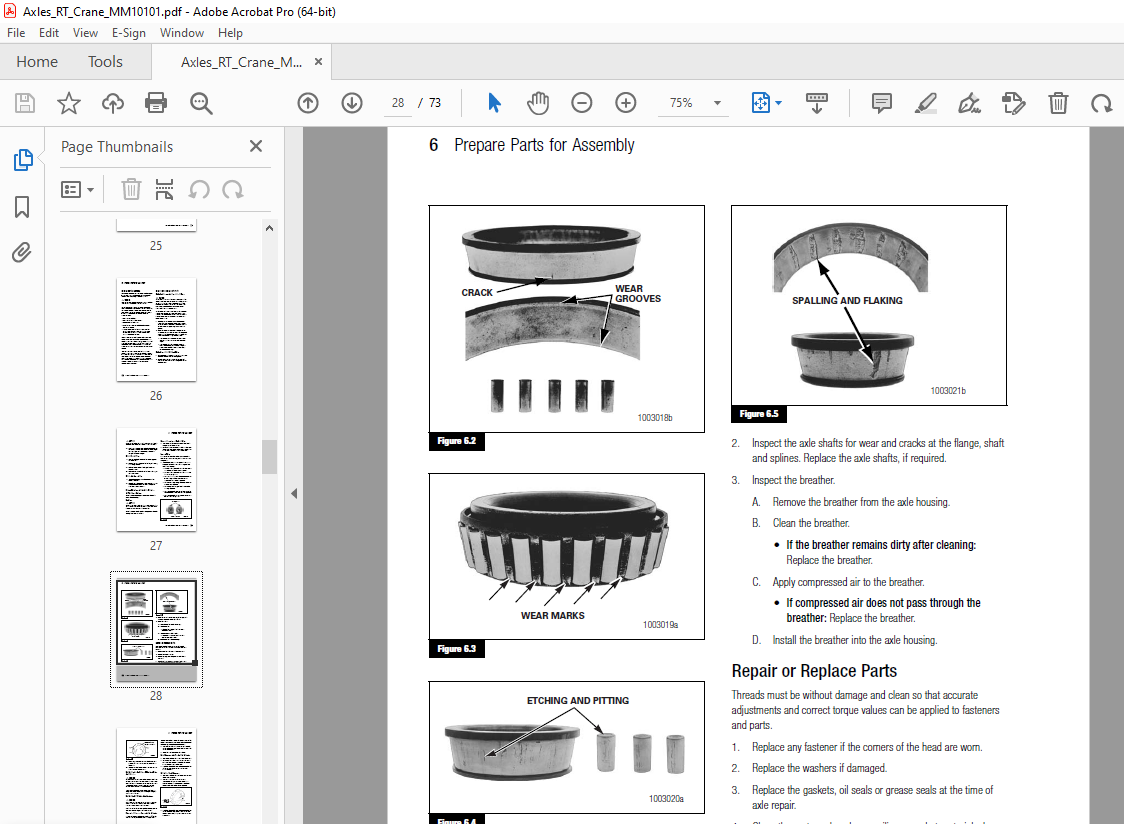Close the Page Thumbnails panel
1124x824 pixels.
[256, 146]
